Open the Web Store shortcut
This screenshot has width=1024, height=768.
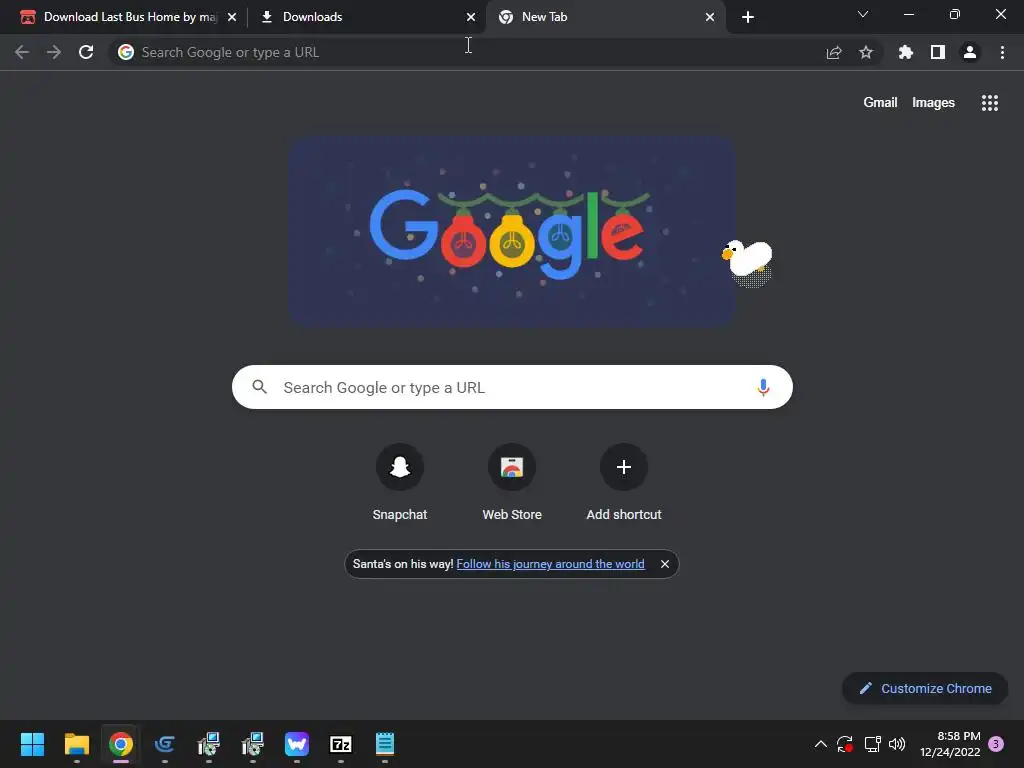tap(512, 482)
